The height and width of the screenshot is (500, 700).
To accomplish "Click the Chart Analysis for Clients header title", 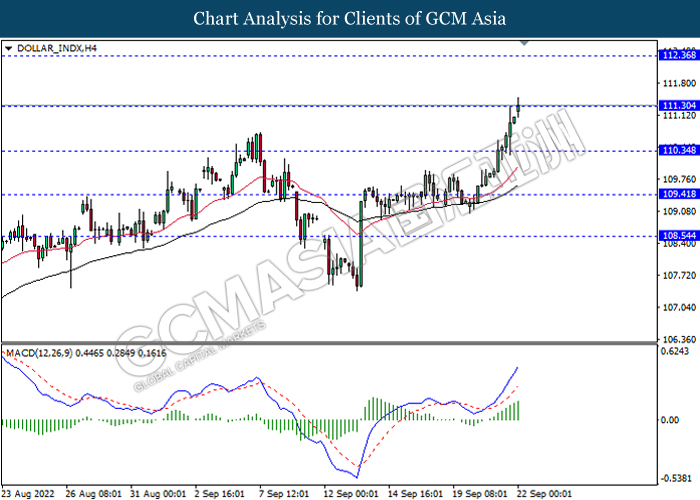I will 350,19.
